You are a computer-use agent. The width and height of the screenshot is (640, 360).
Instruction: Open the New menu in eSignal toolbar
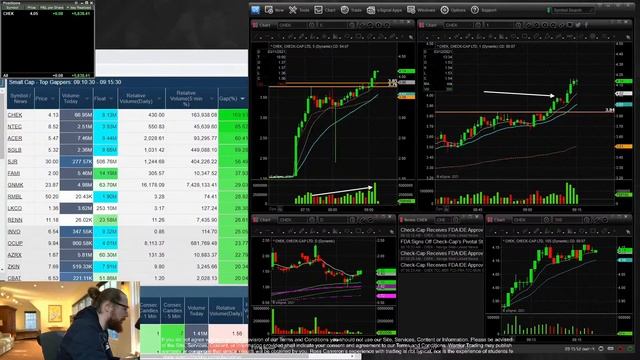[x=274, y=10]
